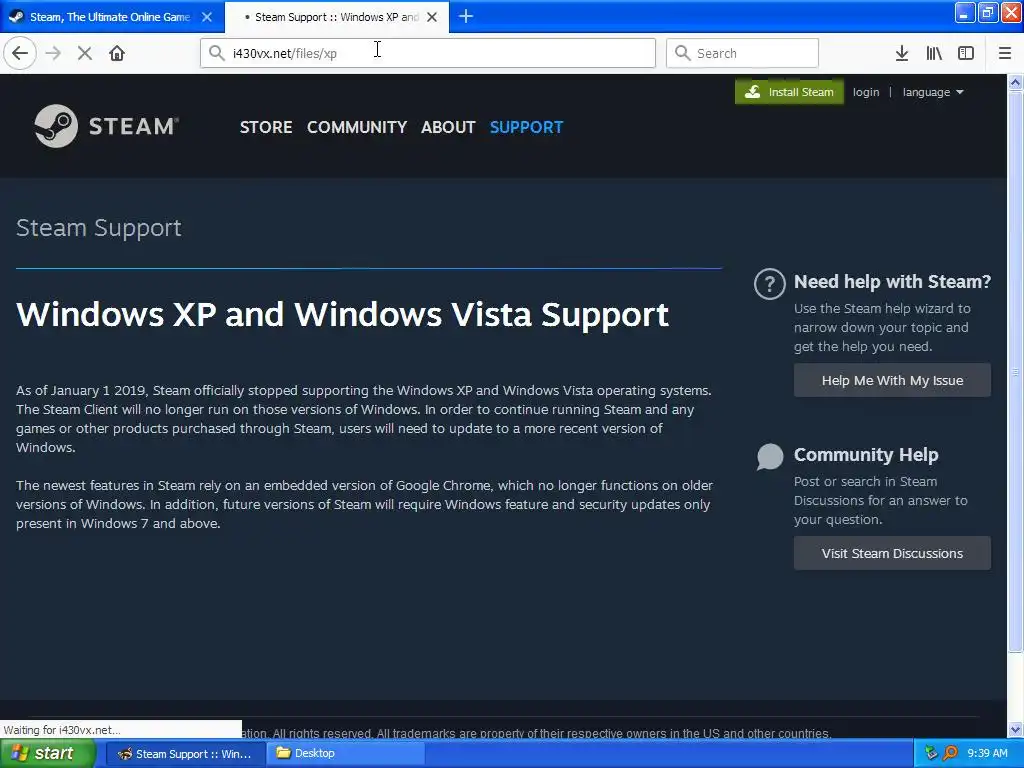1024x768 pixels.
Task: Click the Windows XP and Vista Support title
Action: [342, 314]
